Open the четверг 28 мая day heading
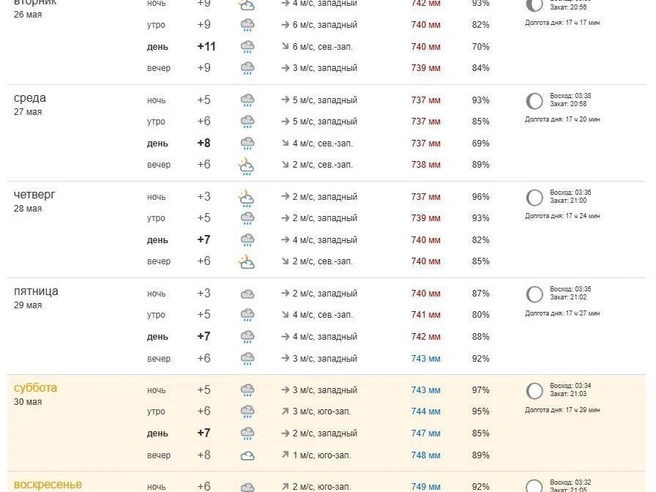656x492 pixels. (x=34, y=200)
